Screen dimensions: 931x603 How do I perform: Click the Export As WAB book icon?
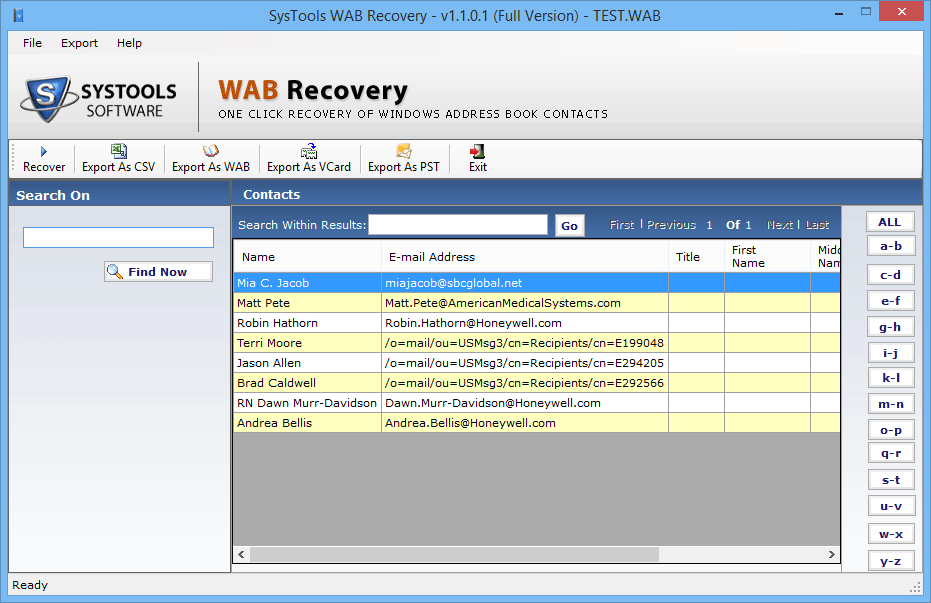(x=211, y=151)
